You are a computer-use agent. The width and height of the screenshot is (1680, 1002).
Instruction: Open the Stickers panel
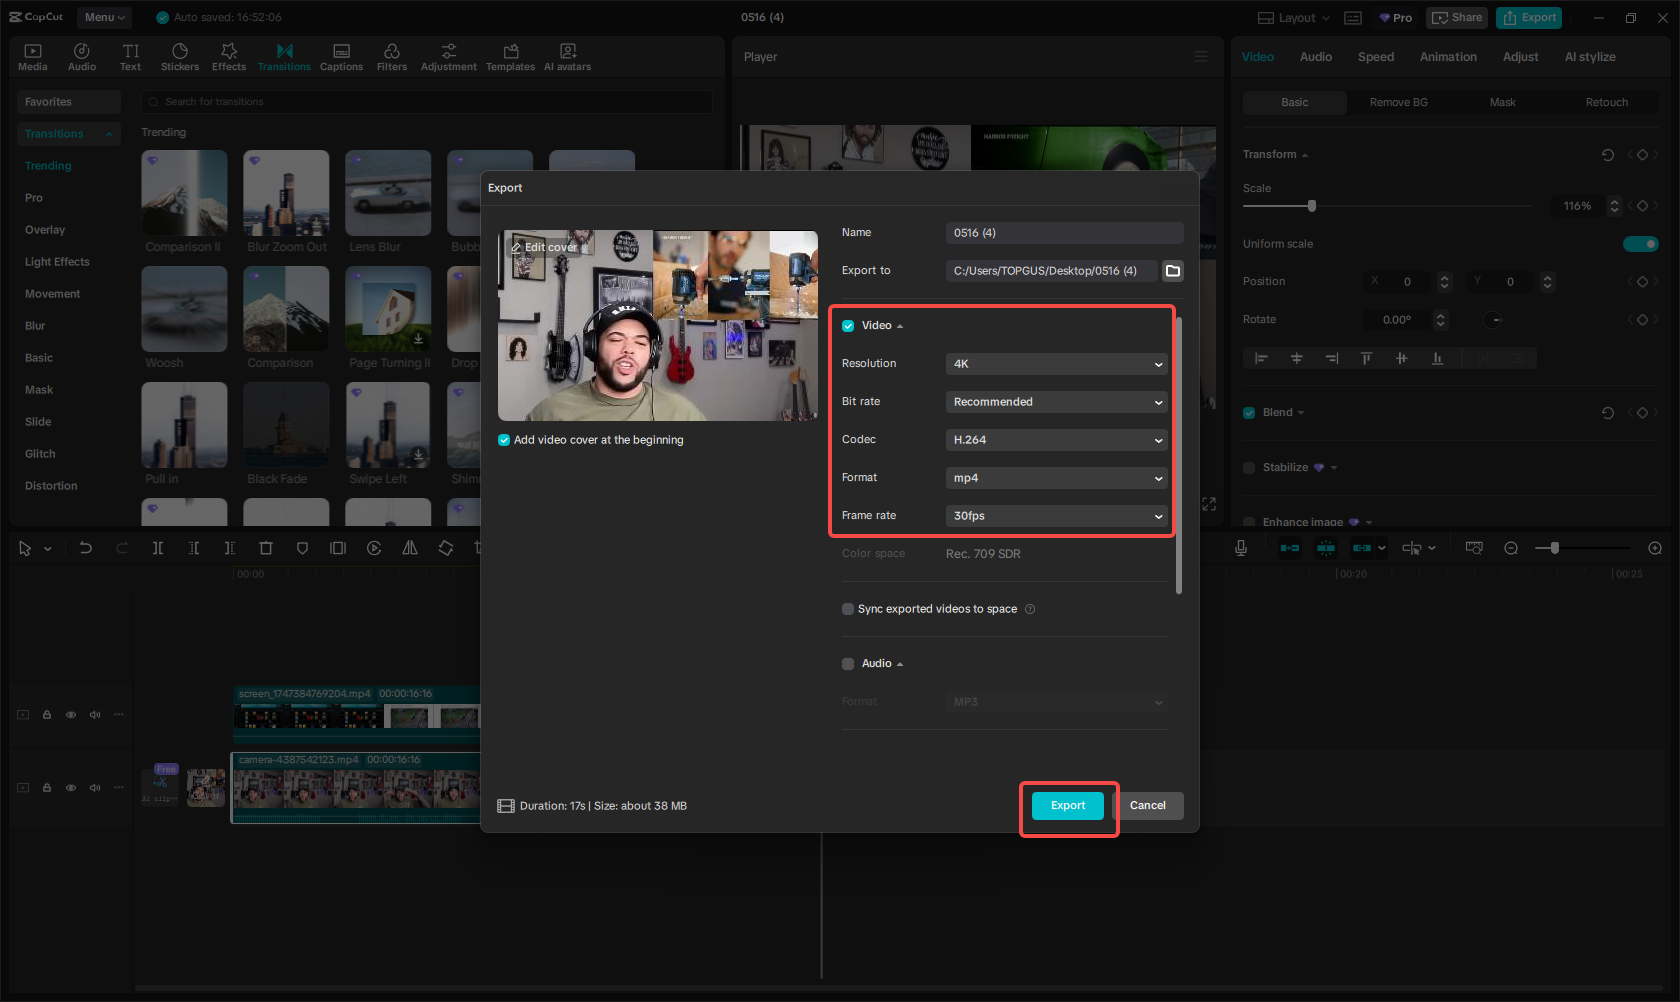pos(180,55)
